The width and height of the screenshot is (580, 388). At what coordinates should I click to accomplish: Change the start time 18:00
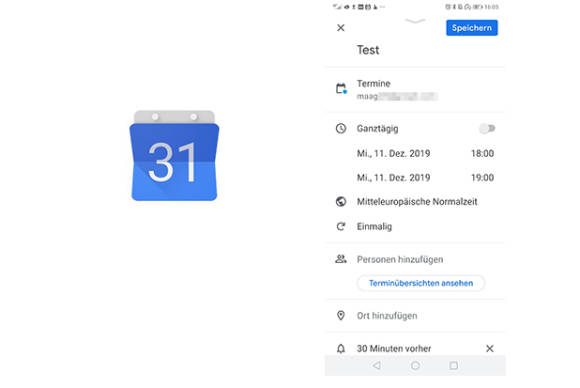pos(482,153)
